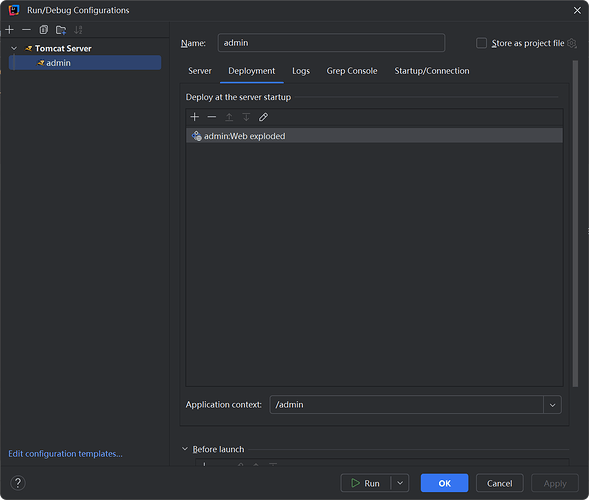Click the OK button
The image size is (589, 500).
pos(444,483)
